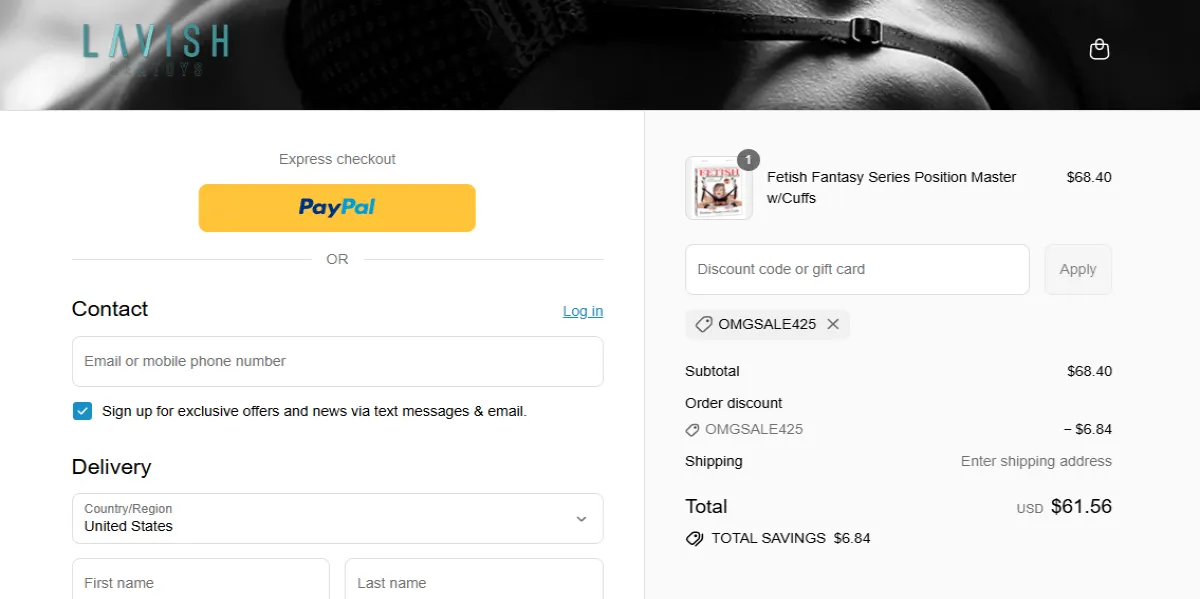
Task: Click the email or mobile phone field
Action: pyautogui.click(x=337, y=361)
